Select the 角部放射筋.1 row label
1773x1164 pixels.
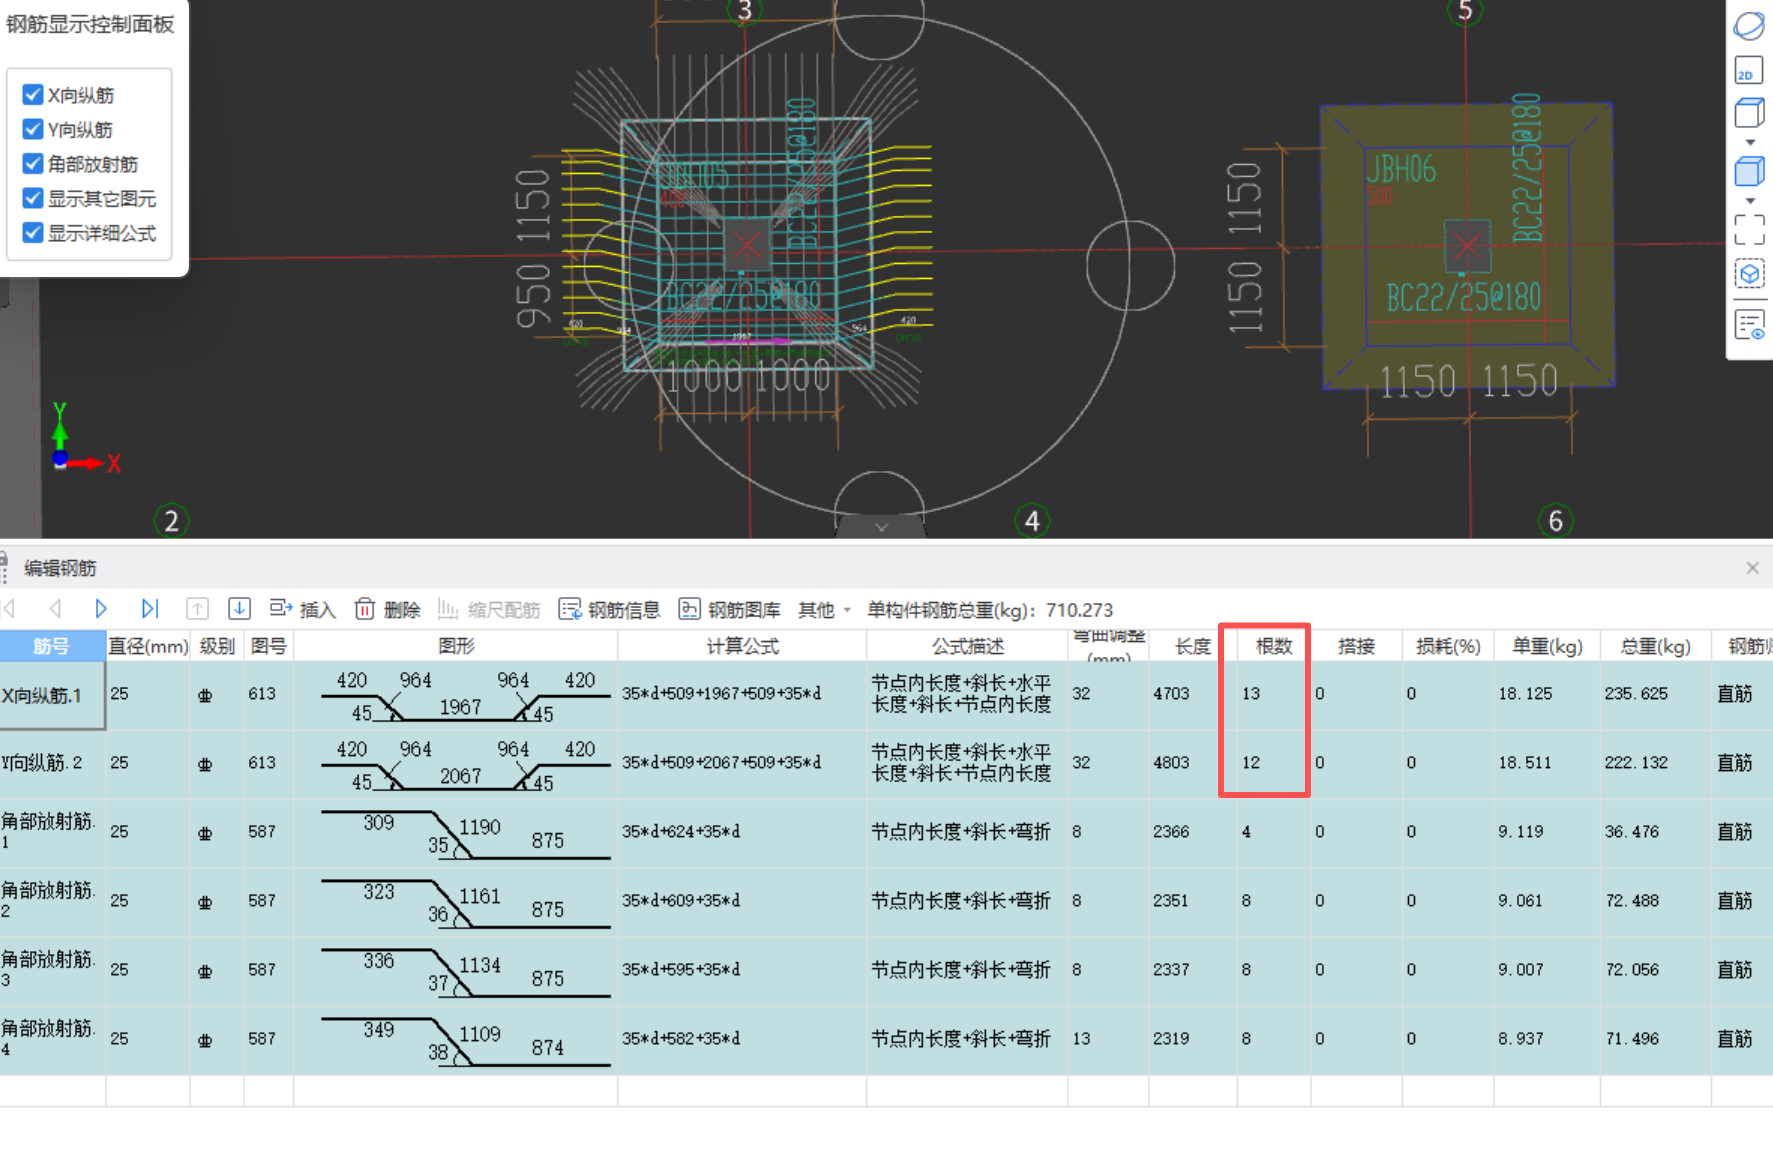point(52,831)
